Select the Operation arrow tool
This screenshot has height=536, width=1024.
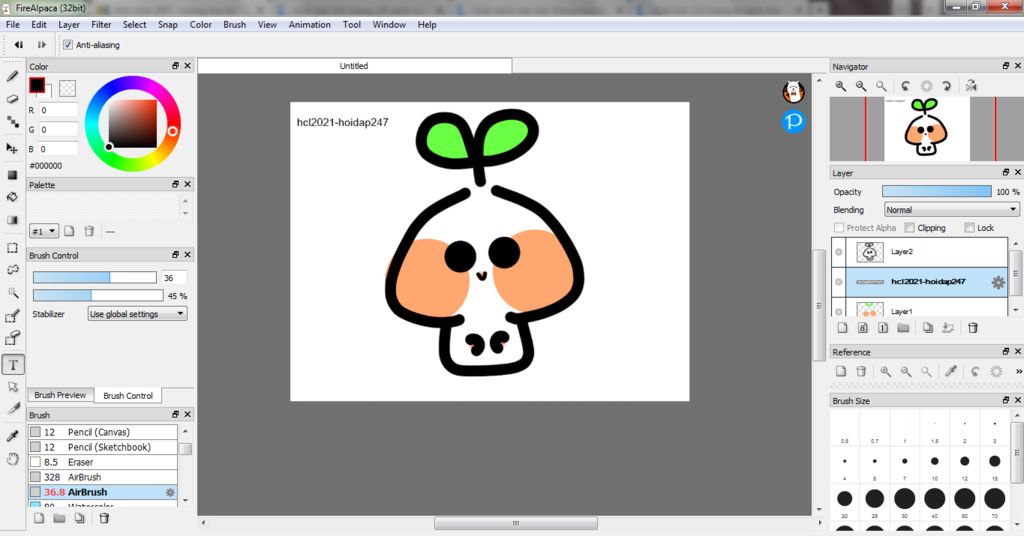point(12,387)
